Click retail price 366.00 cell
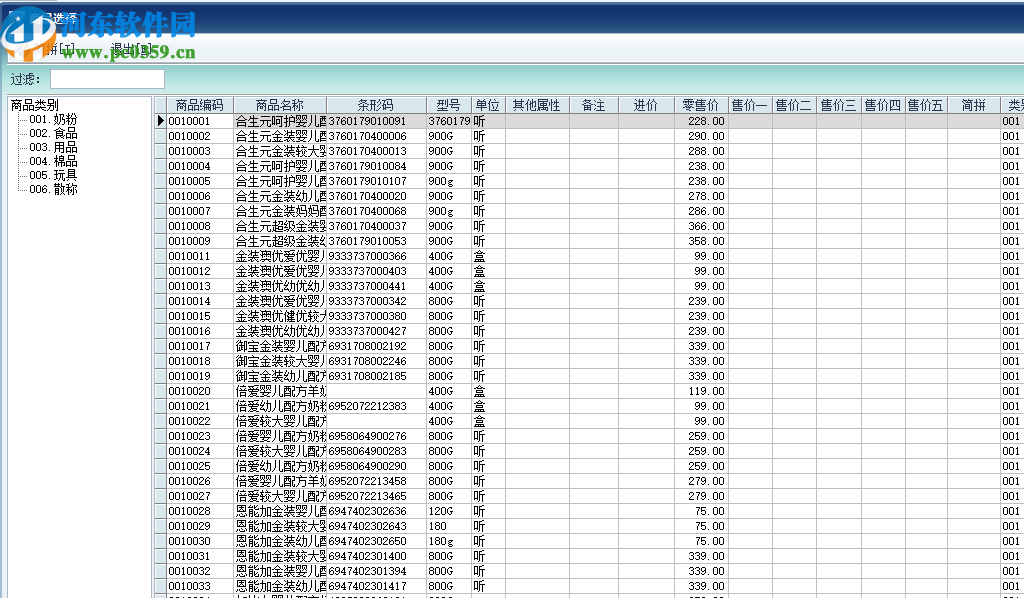1024x598 pixels. pyautogui.click(x=701, y=226)
